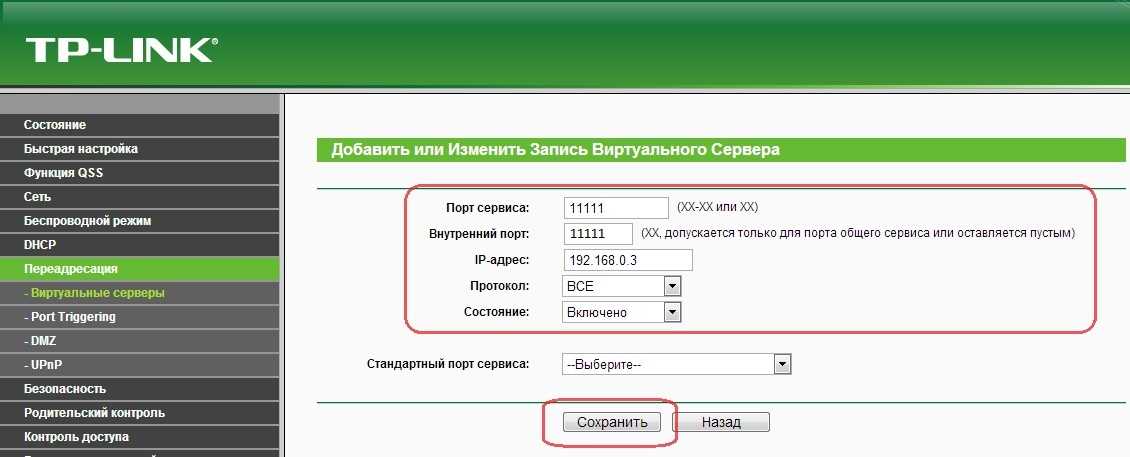Open Быстрая настройка in sidebar
This screenshot has width=1130, height=457.
[x=81, y=149]
